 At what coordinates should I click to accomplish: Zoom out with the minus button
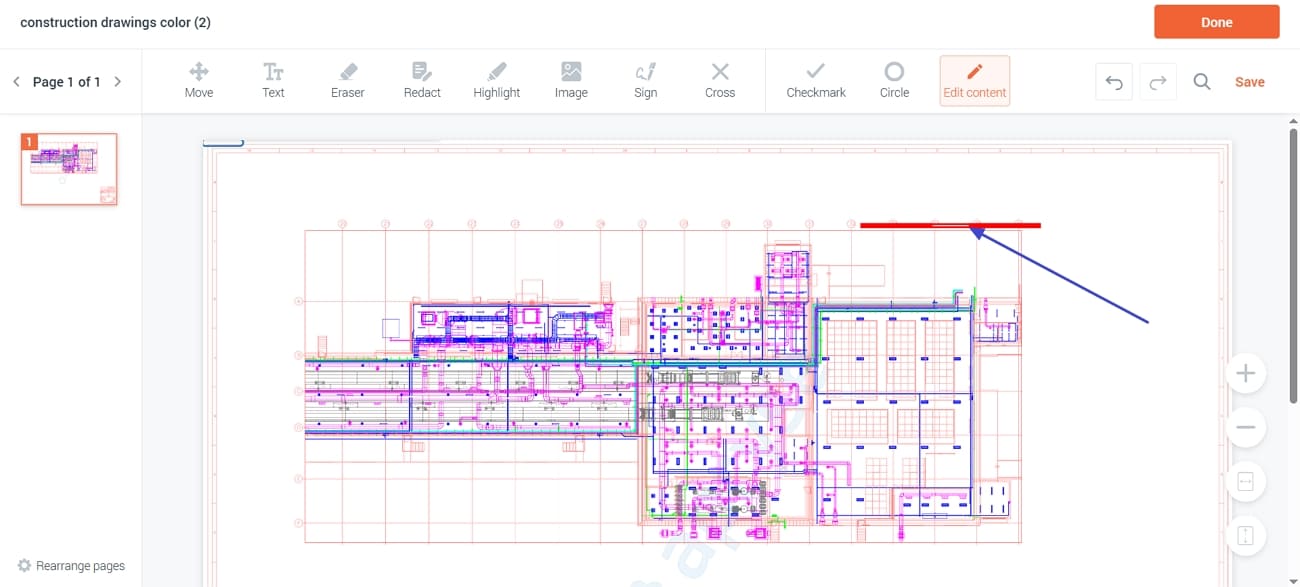point(1246,428)
